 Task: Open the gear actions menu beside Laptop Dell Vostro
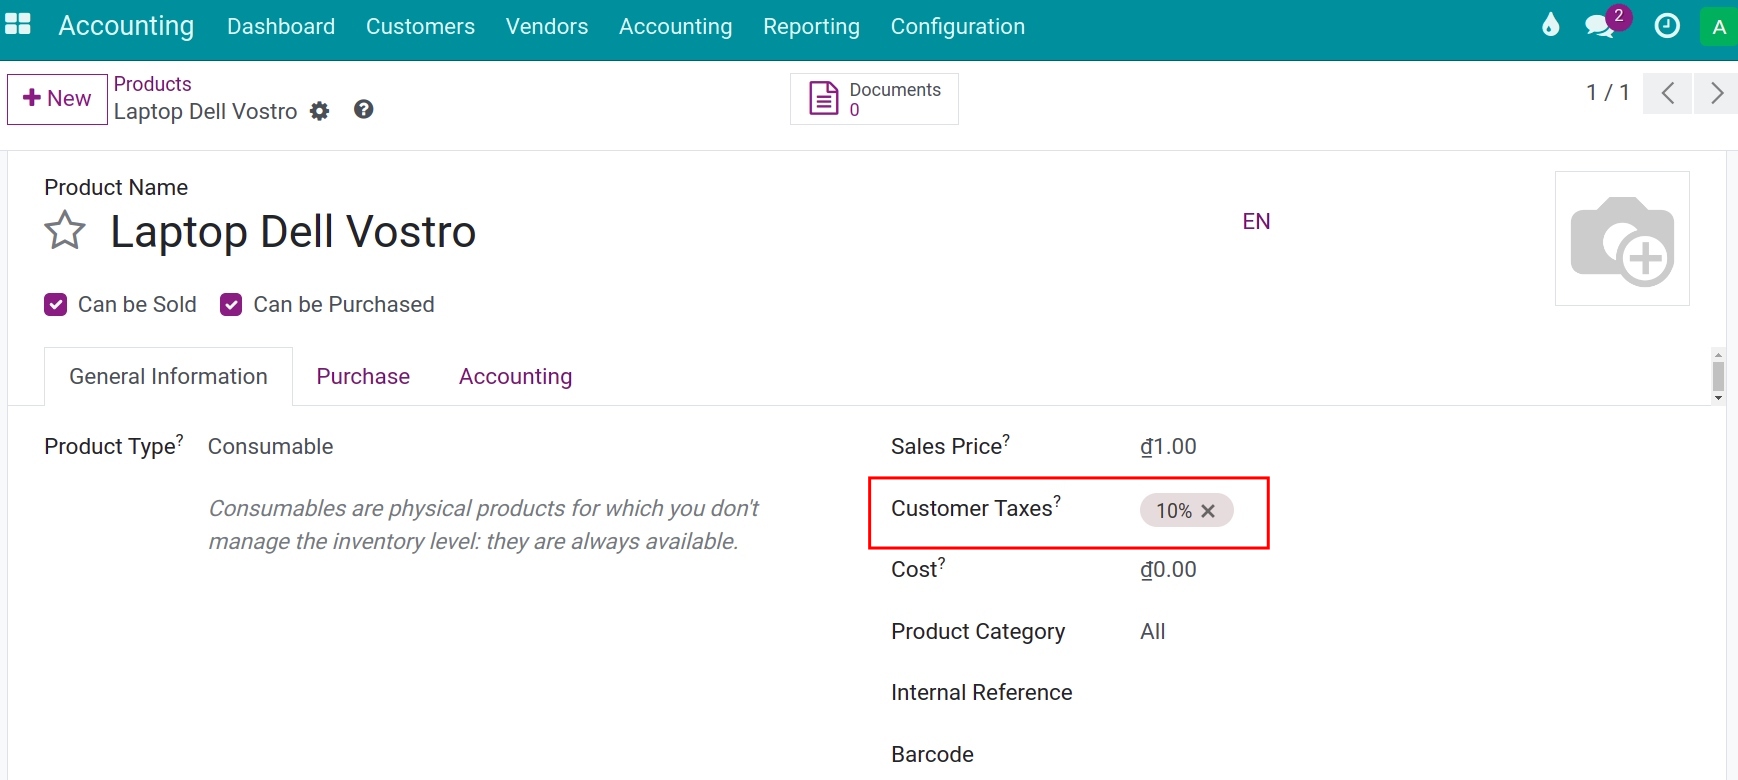(320, 111)
